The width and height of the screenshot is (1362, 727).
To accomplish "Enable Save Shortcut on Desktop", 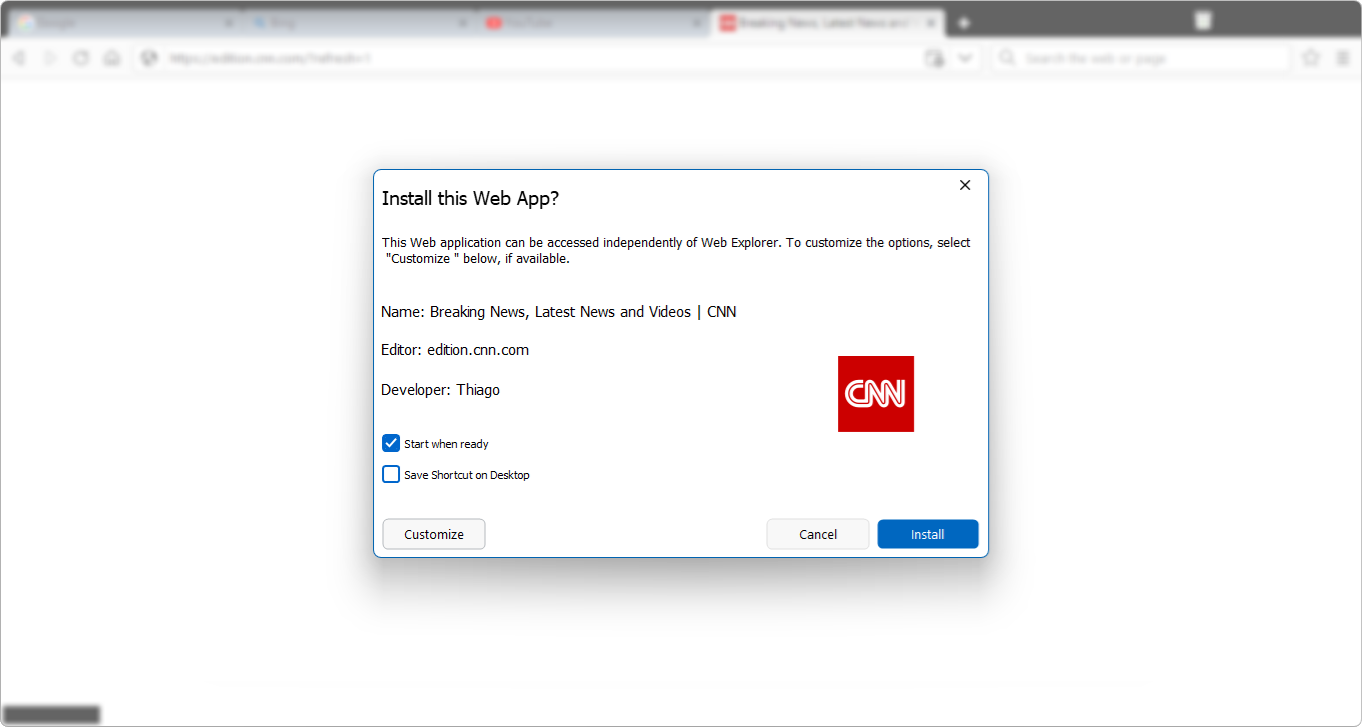I will [x=391, y=474].
